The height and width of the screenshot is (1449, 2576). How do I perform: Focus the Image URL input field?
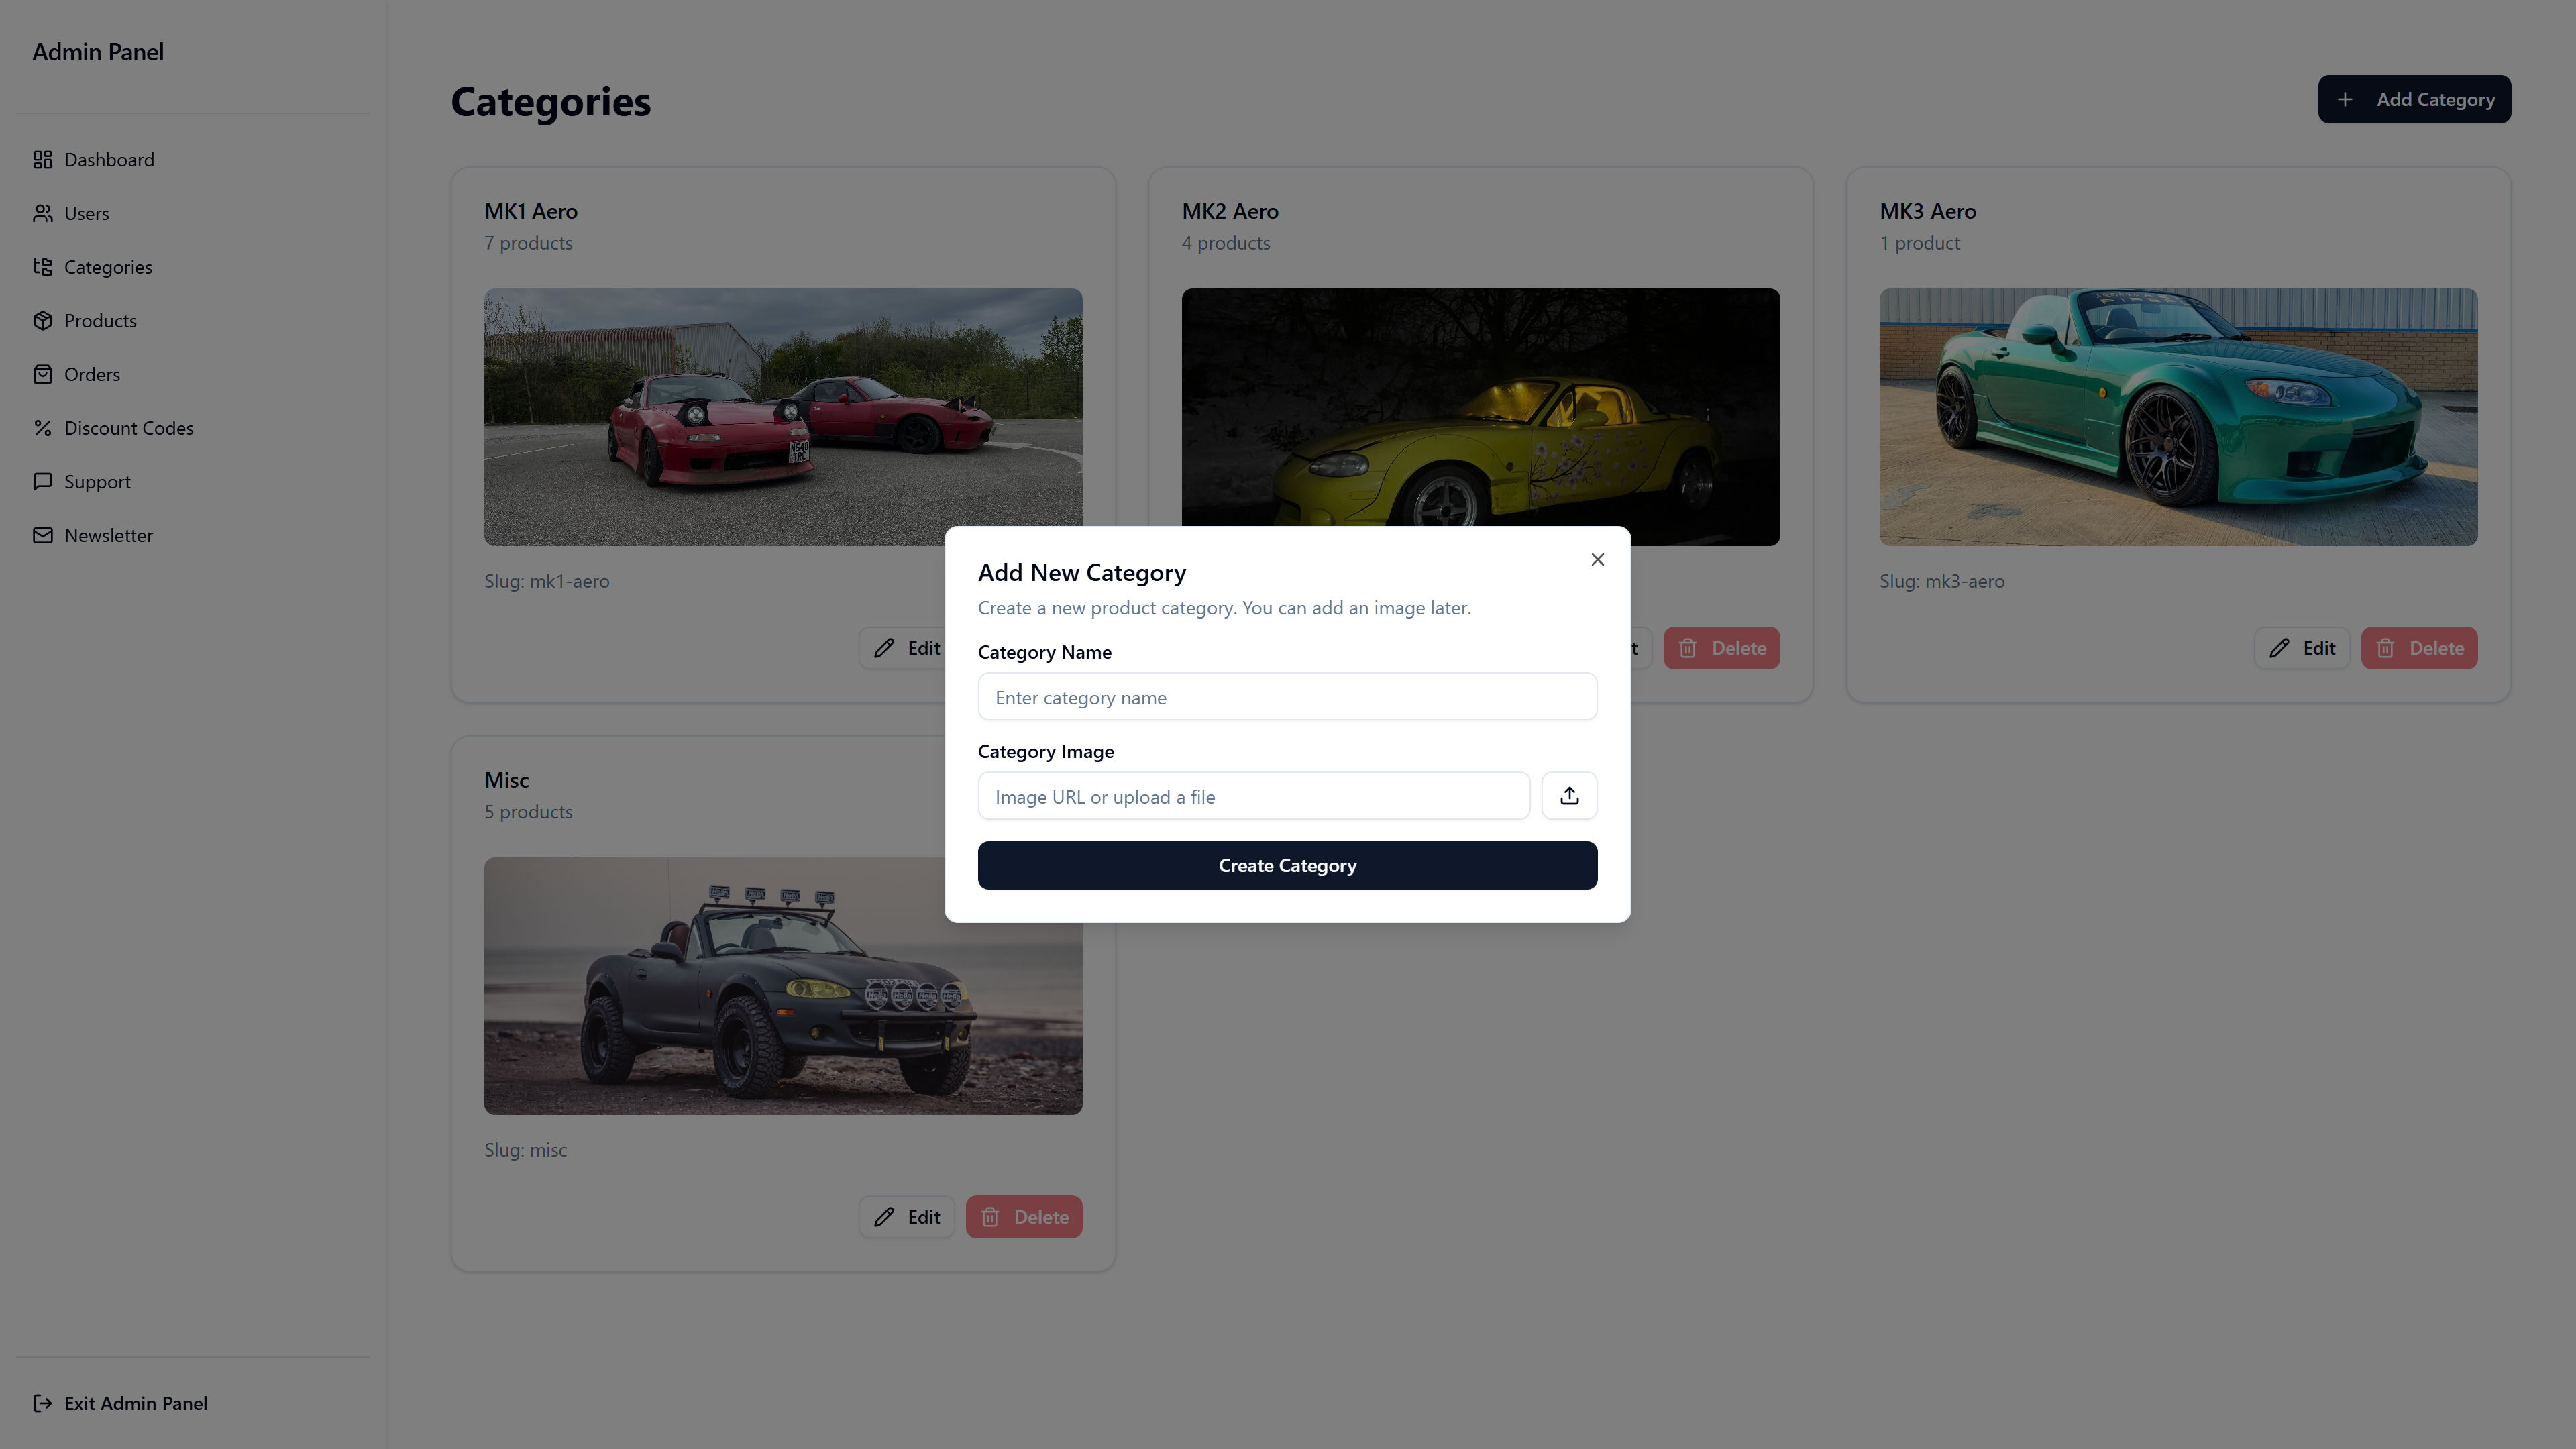(x=1253, y=796)
